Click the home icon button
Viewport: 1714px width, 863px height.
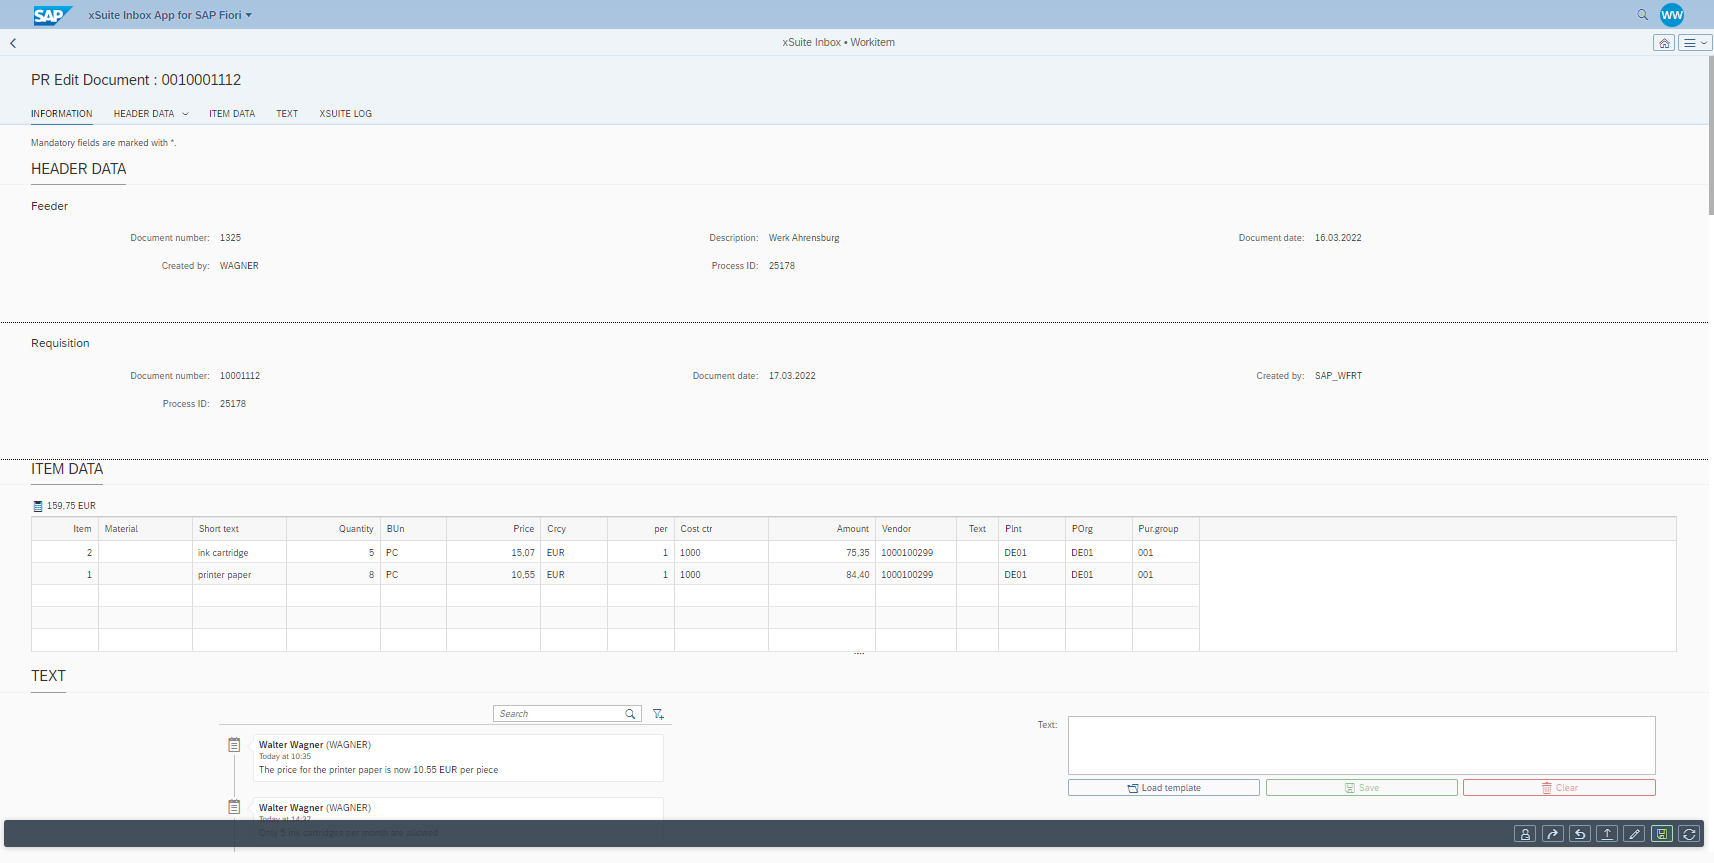1664,43
